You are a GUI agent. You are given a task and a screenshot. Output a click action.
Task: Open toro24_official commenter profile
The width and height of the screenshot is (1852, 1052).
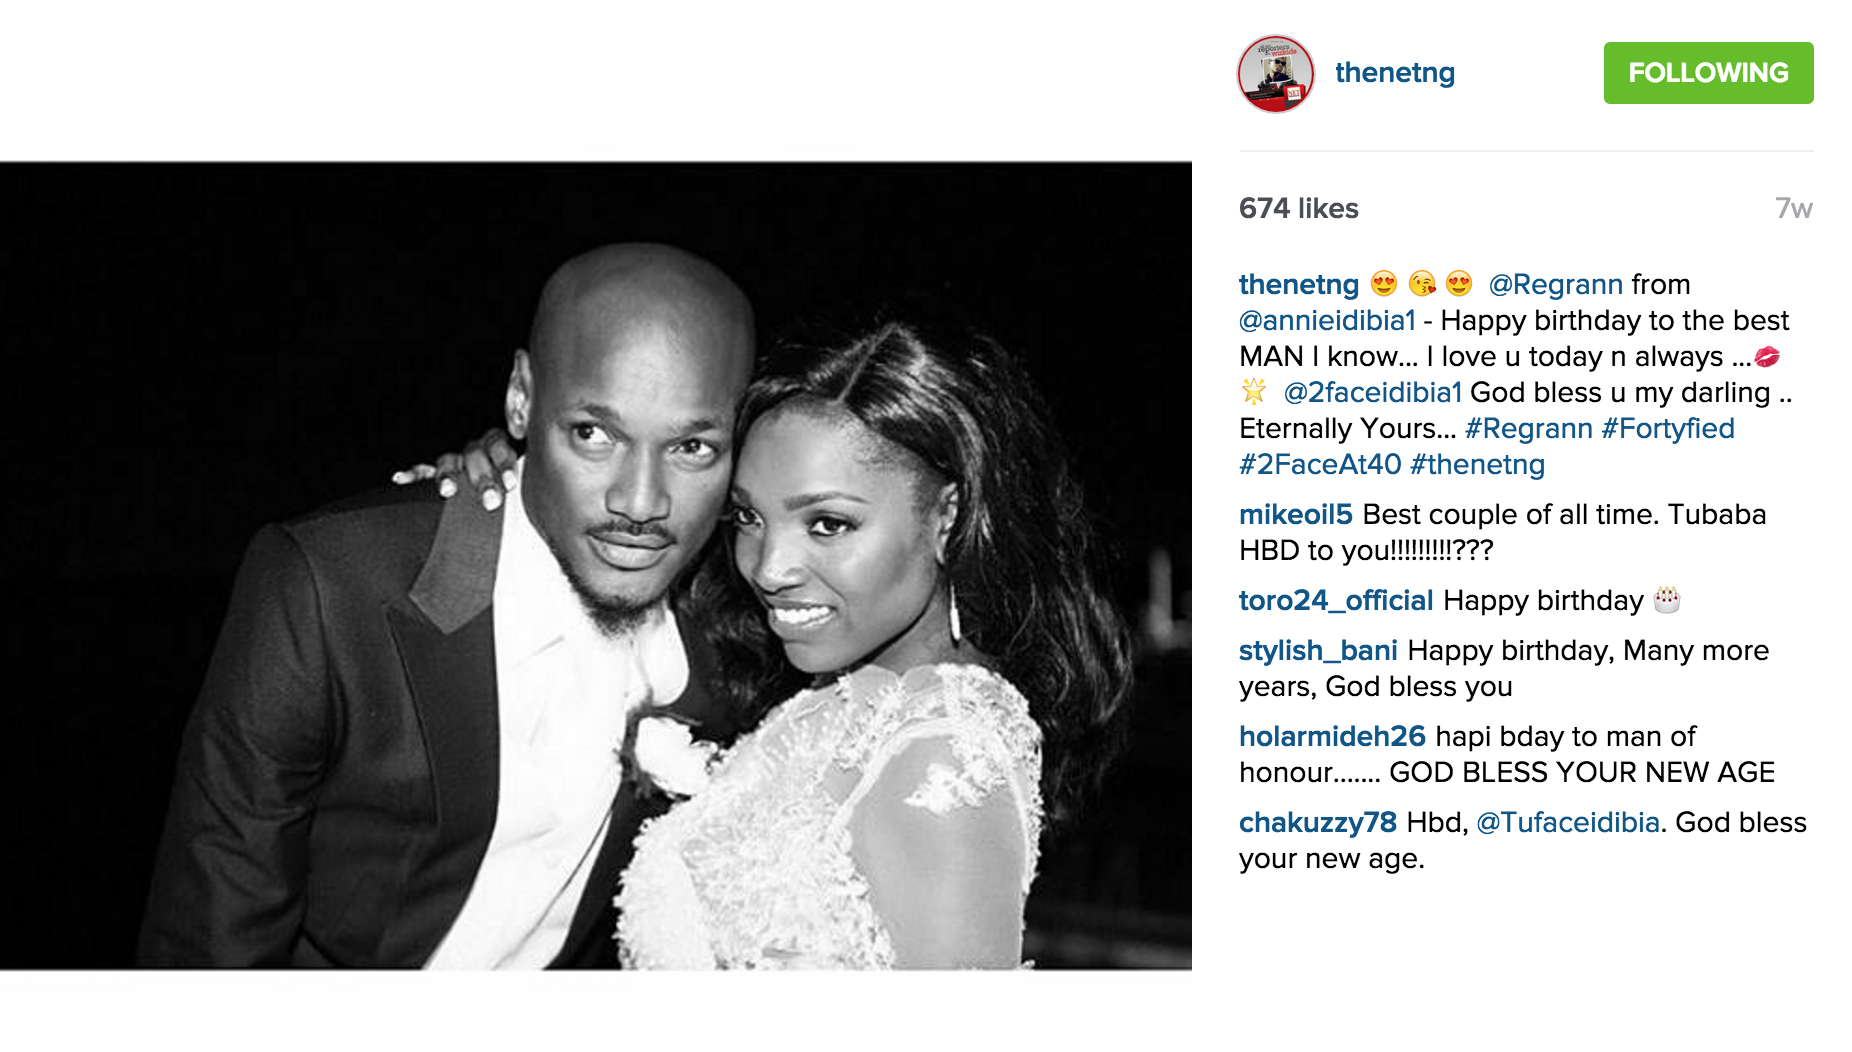[x=1336, y=600]
